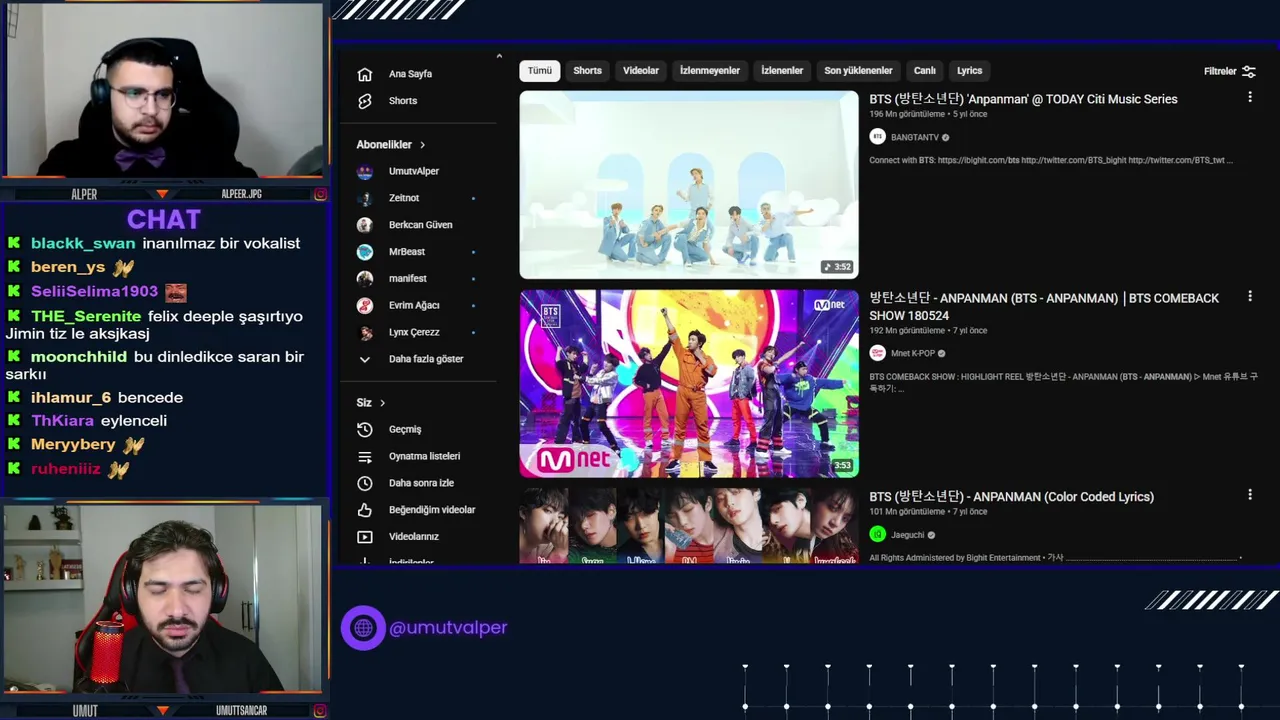This screenshot has width=1280, height=720.
Task: Expand the Abonelikler section arrow
Action: (x=422, y=145)
